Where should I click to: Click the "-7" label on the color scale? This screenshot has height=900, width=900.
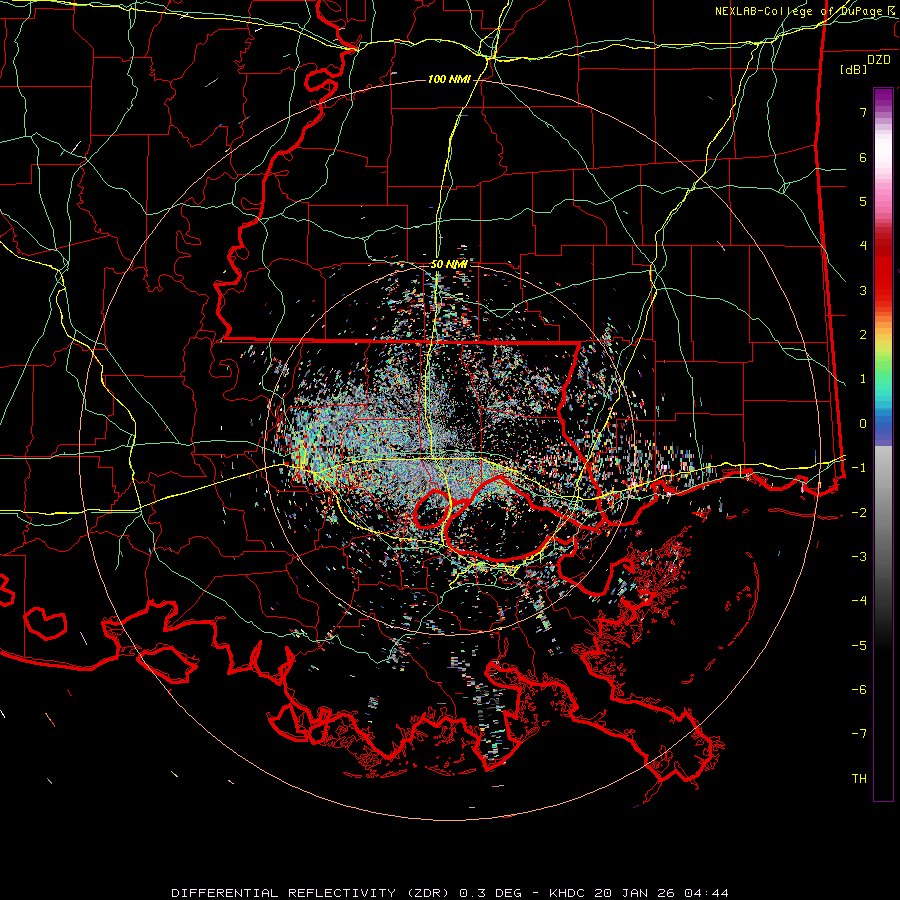[x=859, y=734]
